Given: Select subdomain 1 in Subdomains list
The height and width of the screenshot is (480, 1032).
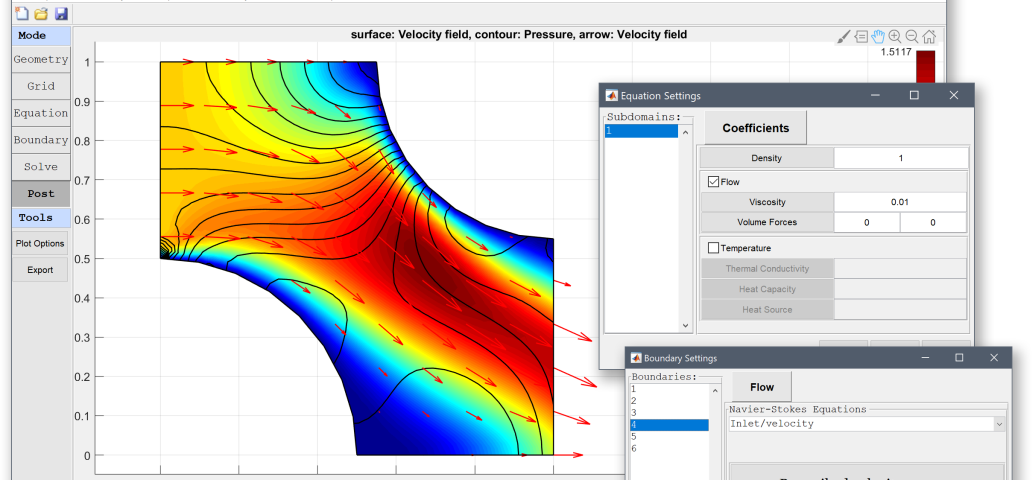Looking at the screenshot, I should [642, 131].
